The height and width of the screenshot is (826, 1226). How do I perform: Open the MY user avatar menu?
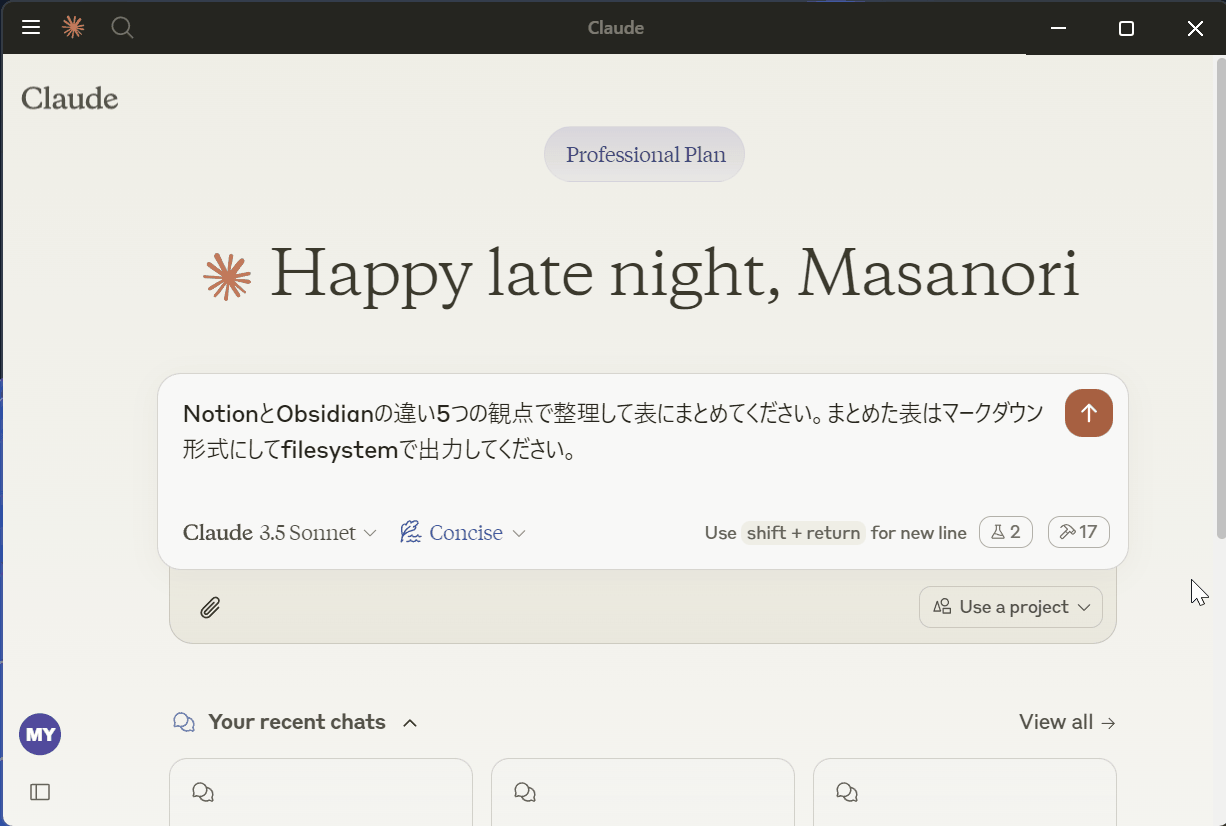pos(40,734)
